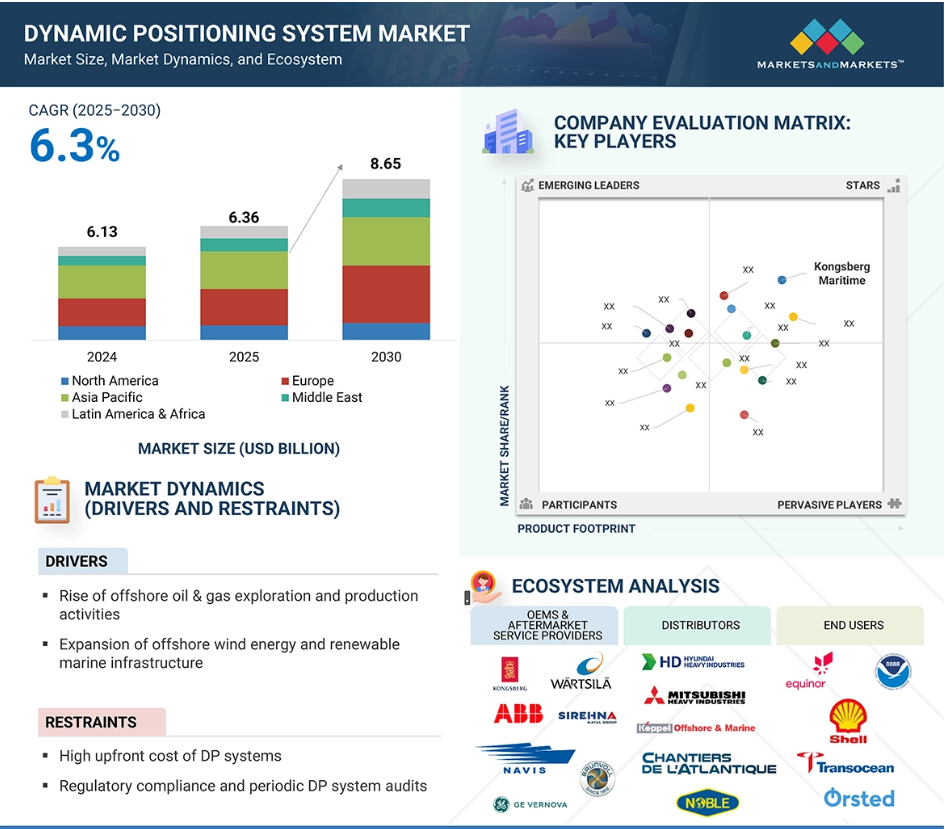The width and height of the screenshot is (945, 829).
Task: Click the Shell logo
Action: pyautogui.click(x=848, y=721)
